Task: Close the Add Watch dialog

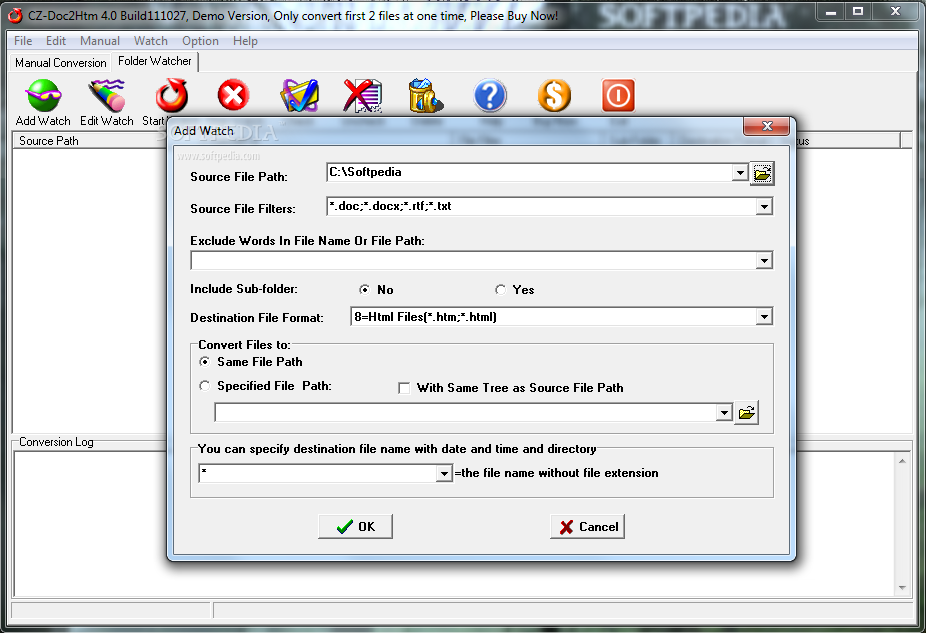Action: click(x=767, y=126)
